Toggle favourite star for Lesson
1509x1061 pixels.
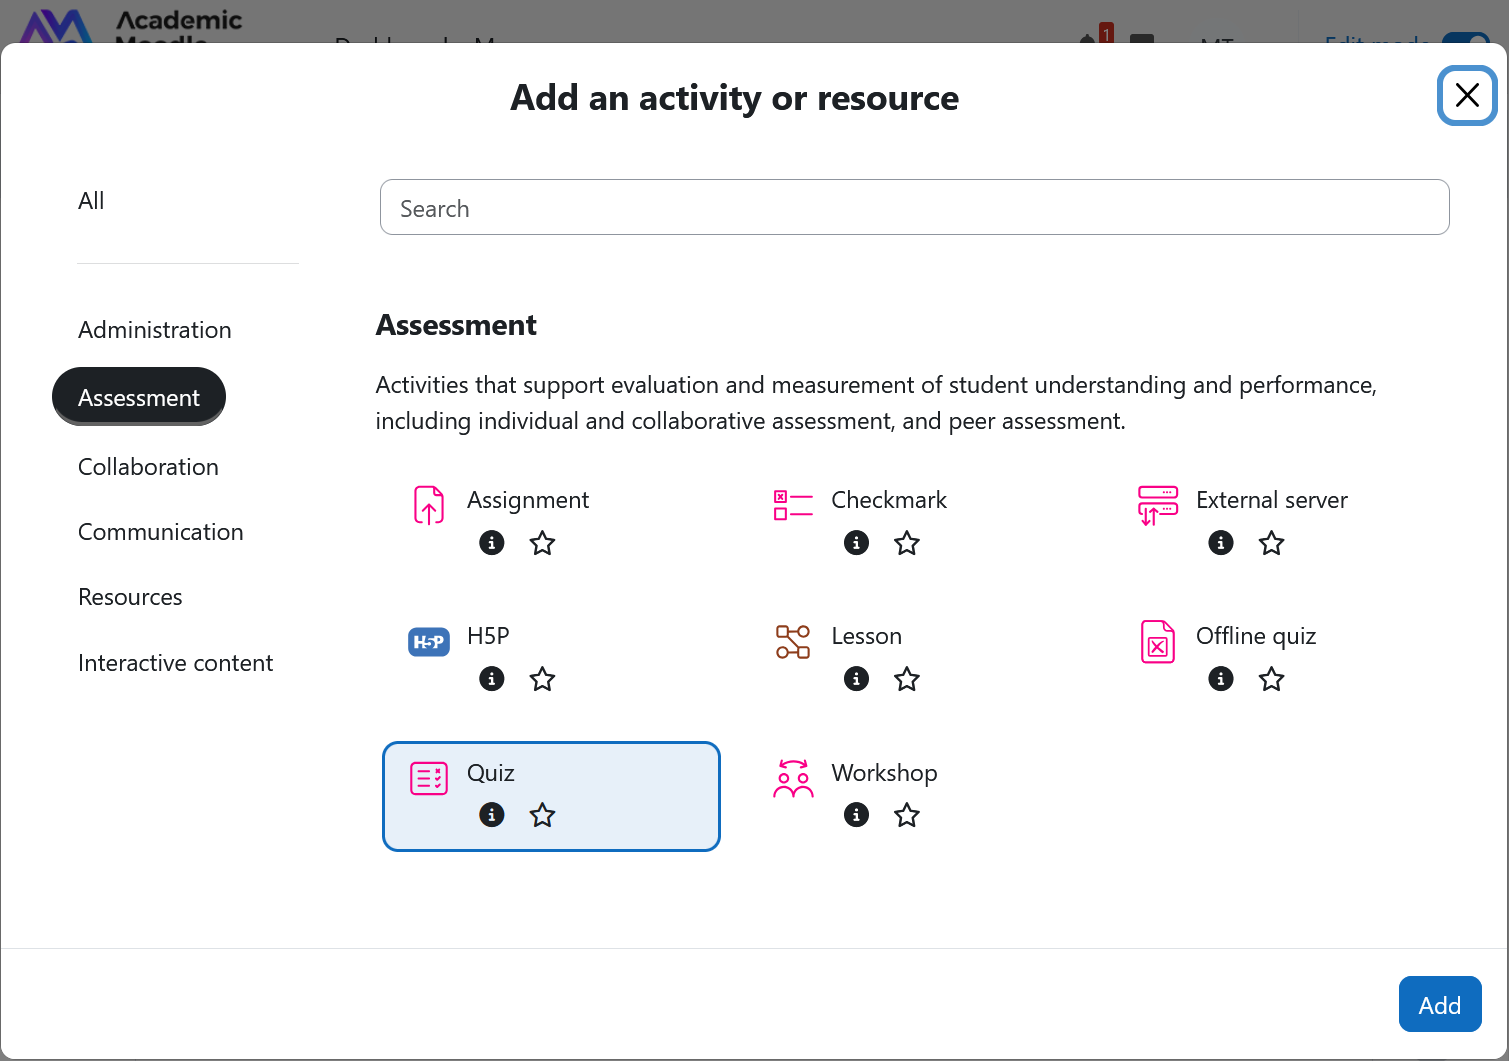[907, 679]
